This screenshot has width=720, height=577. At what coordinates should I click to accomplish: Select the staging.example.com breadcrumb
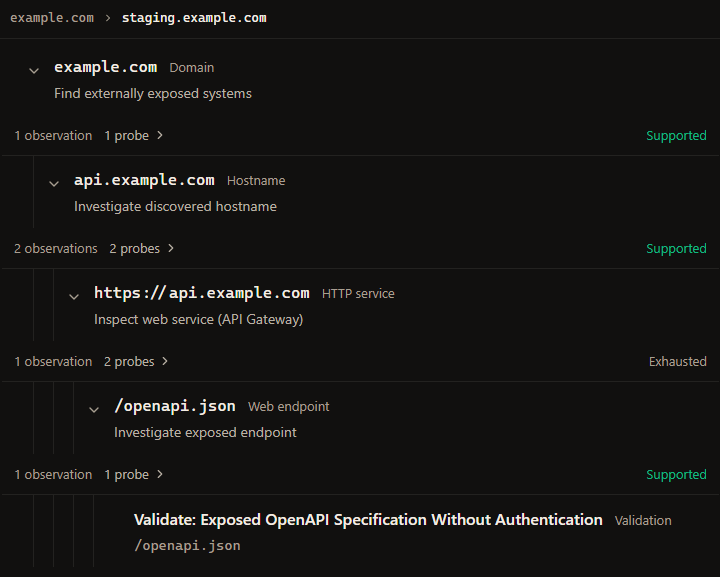tap(194, 18)
